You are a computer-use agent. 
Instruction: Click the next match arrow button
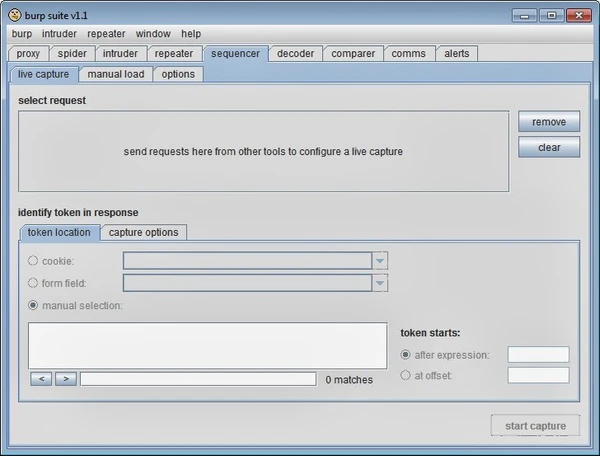tap(65, 379)
